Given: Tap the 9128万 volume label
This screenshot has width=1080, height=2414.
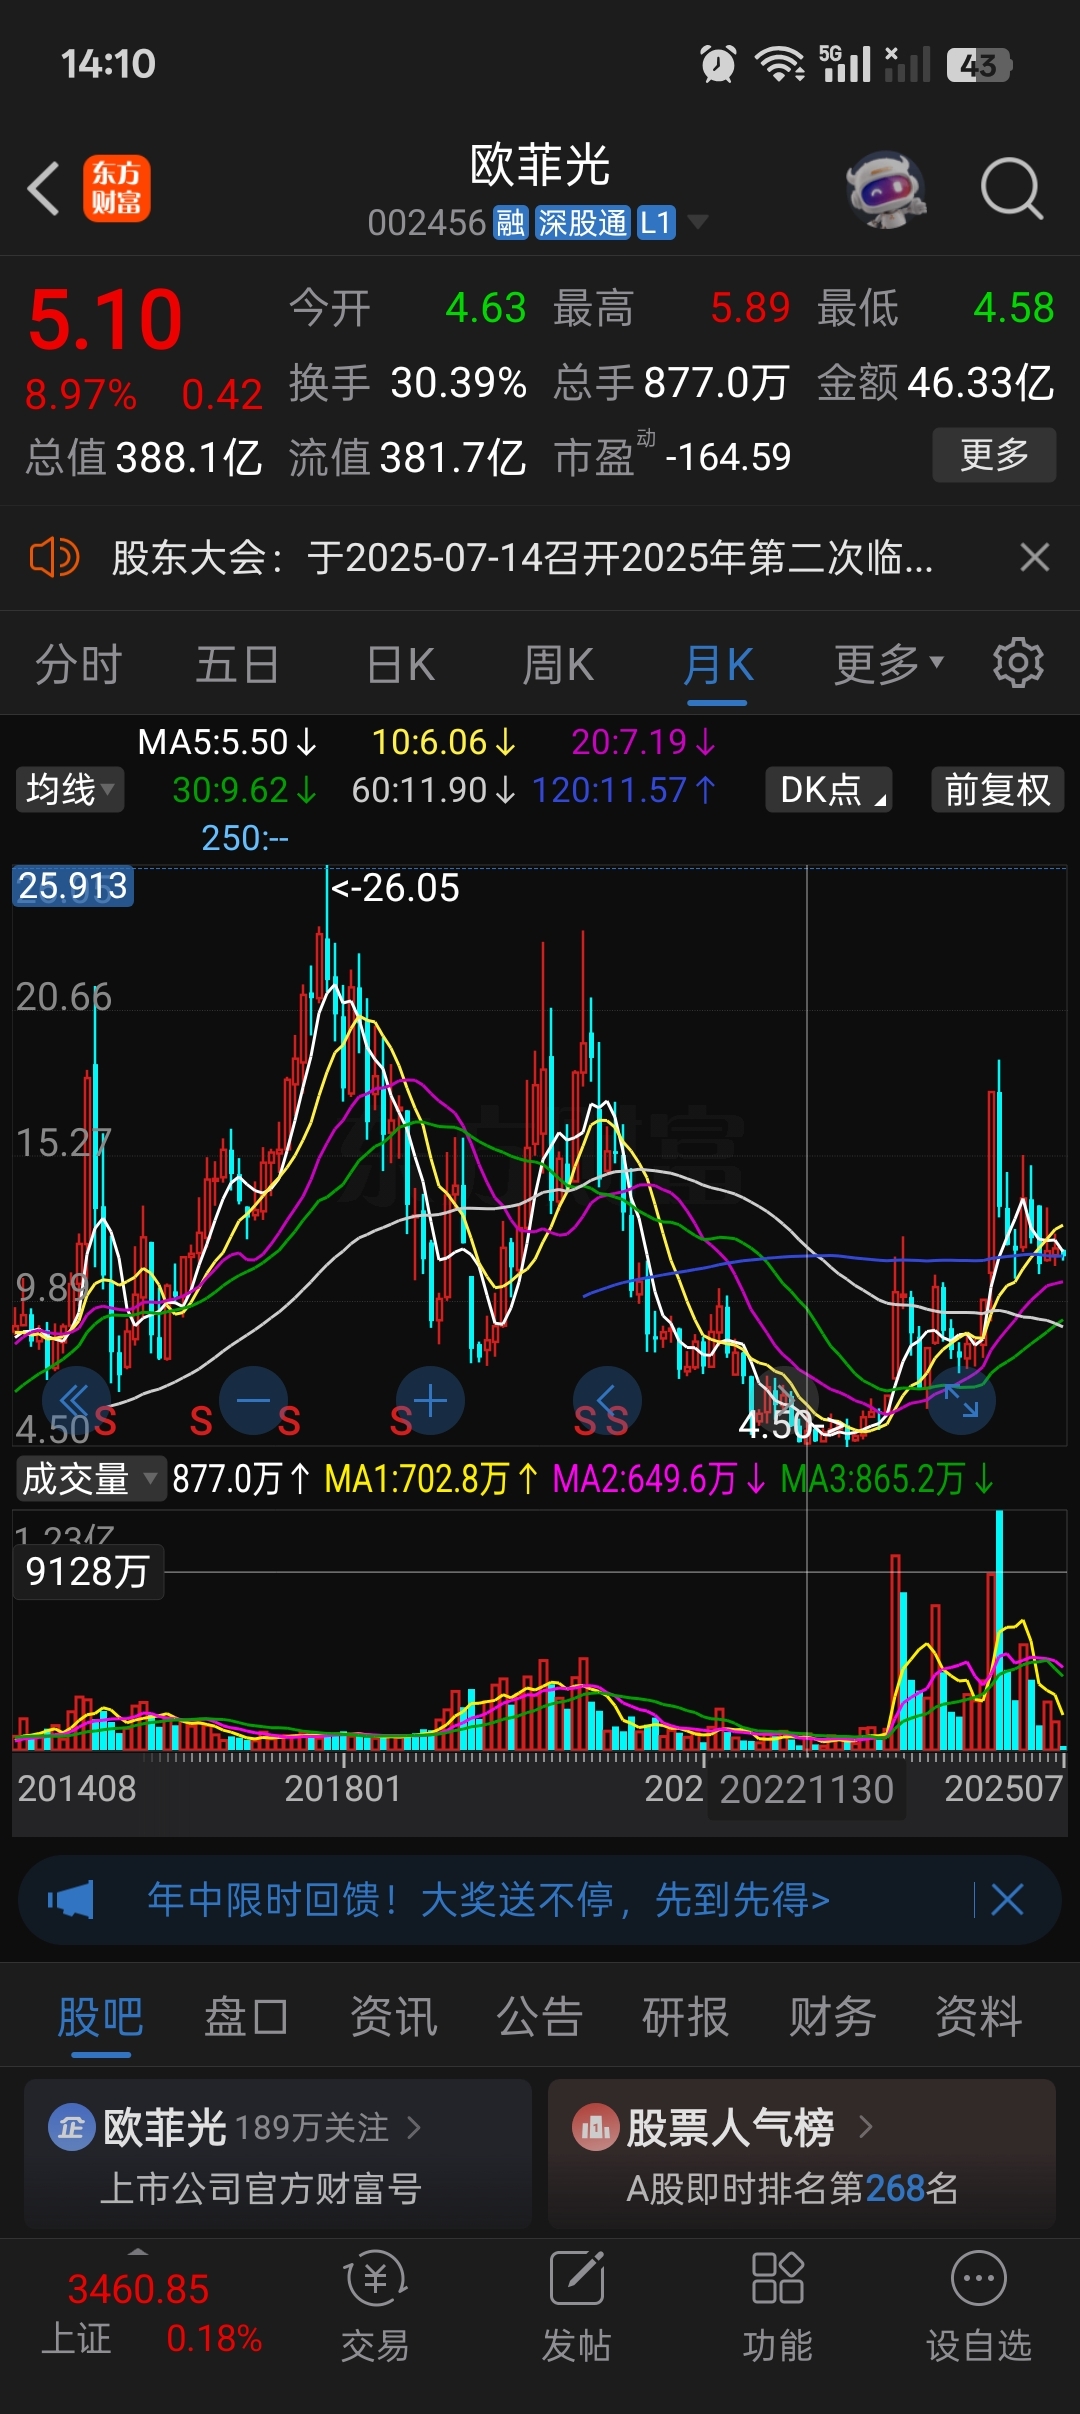Looking at the screenshot, I should (88, 1572).
